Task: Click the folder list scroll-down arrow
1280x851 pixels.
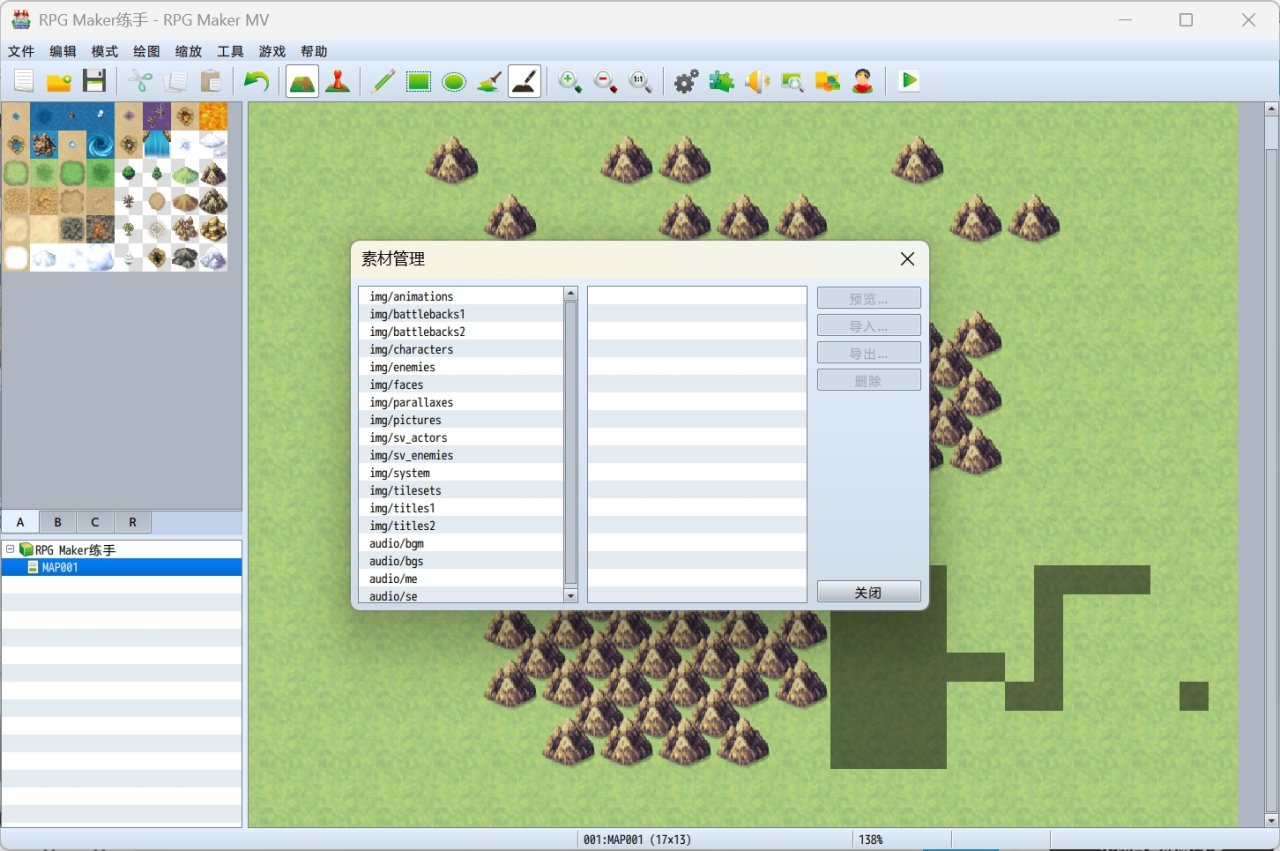Action: pyautogui.click(x=571, y=595)
